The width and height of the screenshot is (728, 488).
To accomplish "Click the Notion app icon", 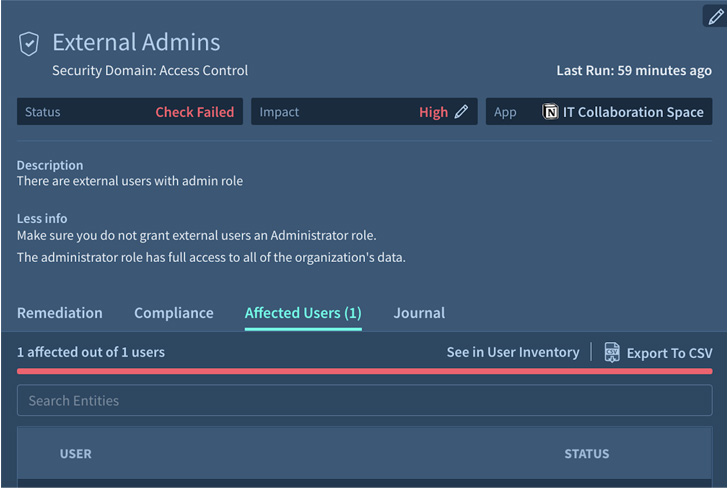I will click(x=550, y=112).
